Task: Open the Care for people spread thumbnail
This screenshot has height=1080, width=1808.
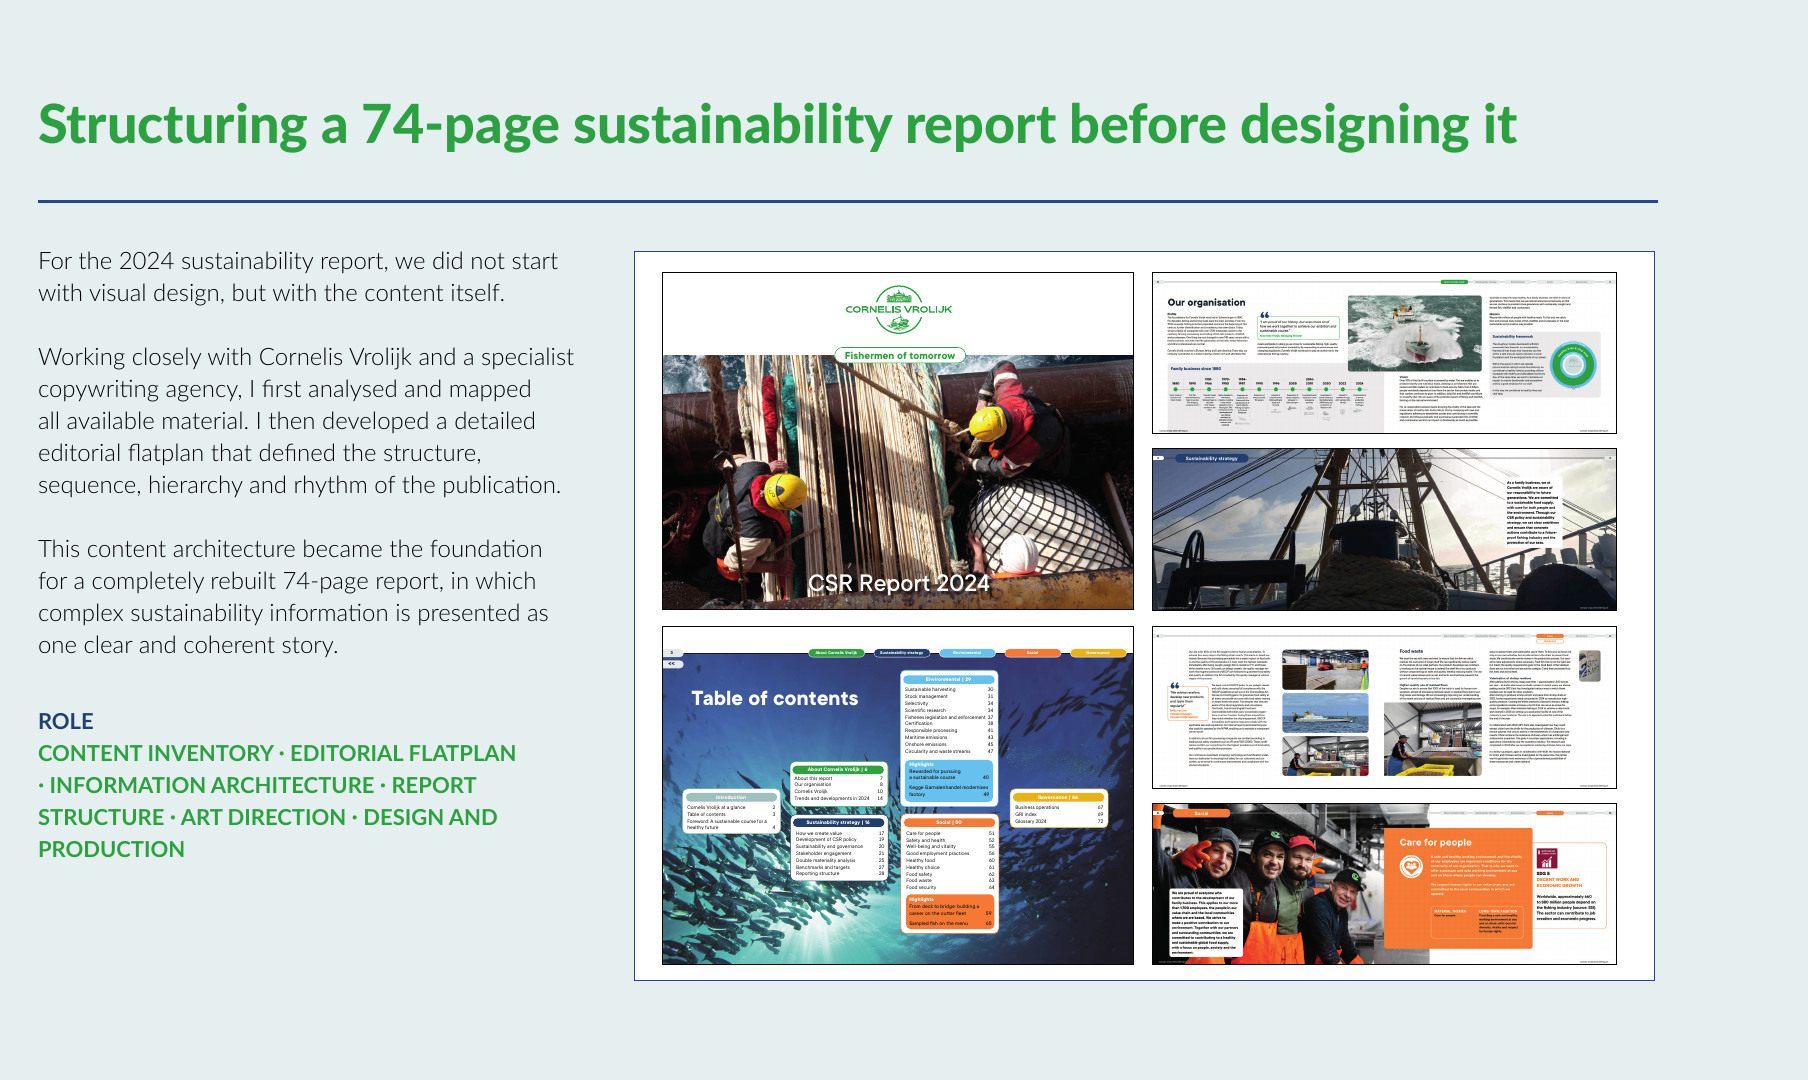Action: coord(1384,884)
